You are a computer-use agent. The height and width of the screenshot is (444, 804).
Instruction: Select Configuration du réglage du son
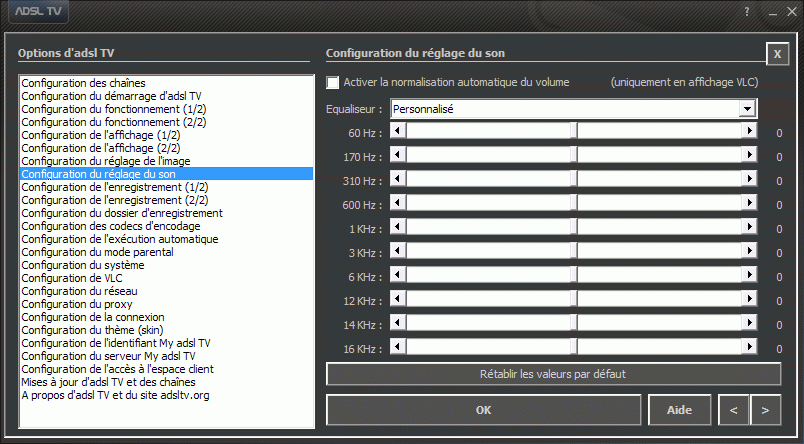pos(166,174)
